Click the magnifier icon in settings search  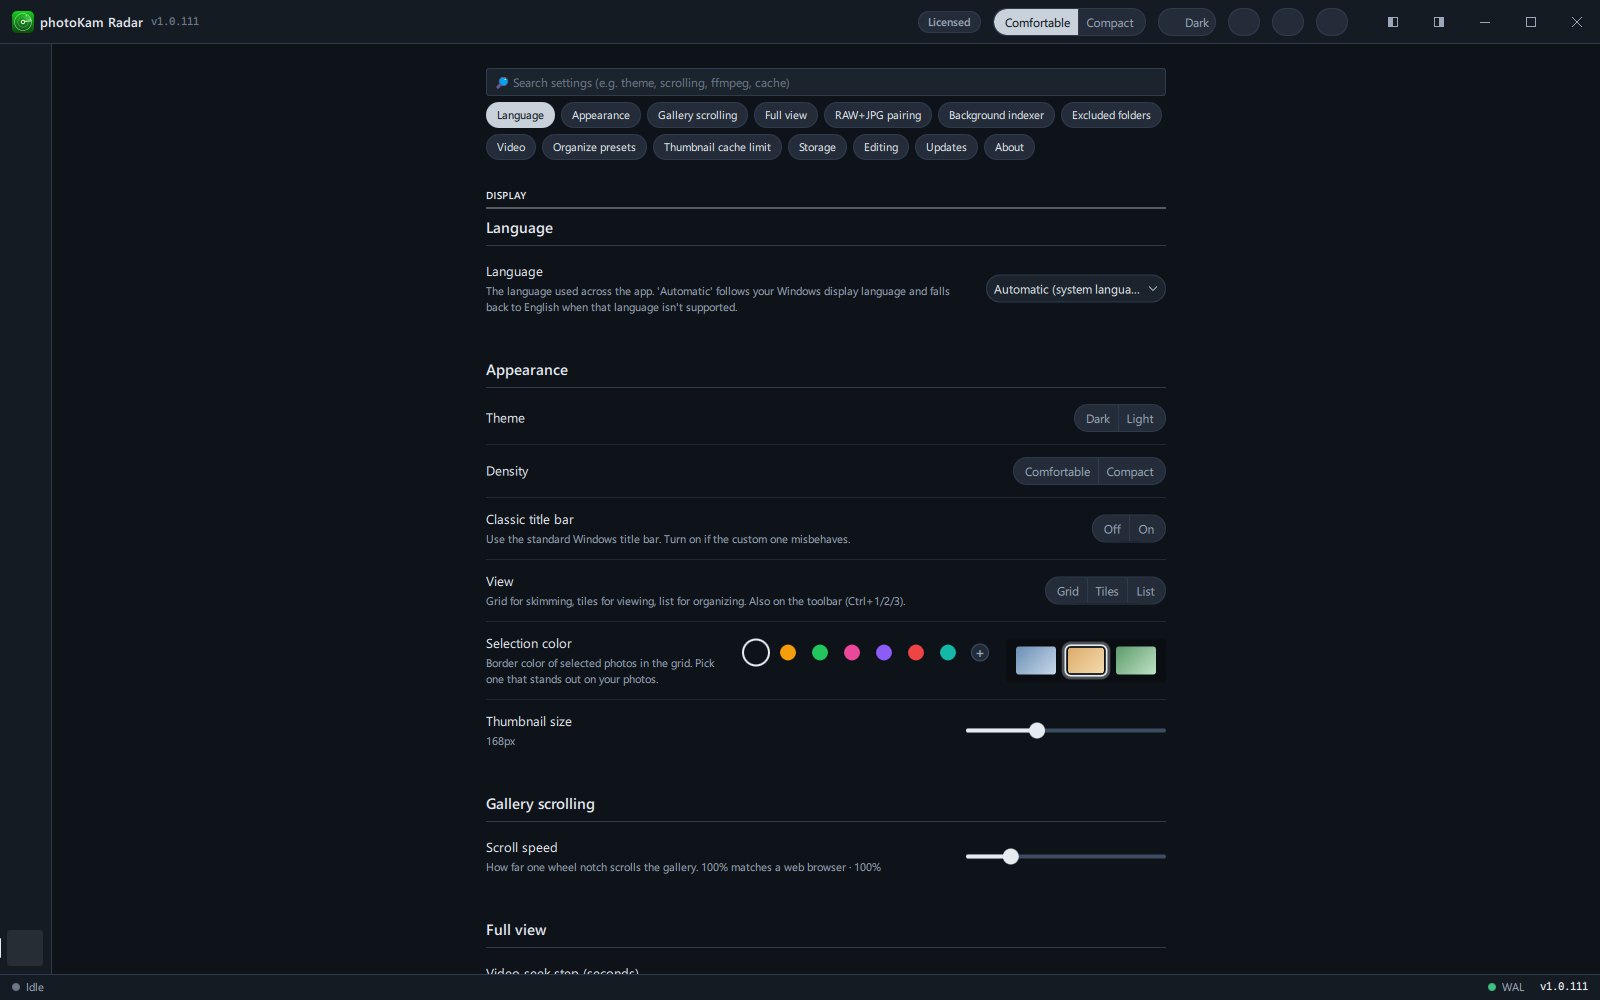click(x=502, y=83)
